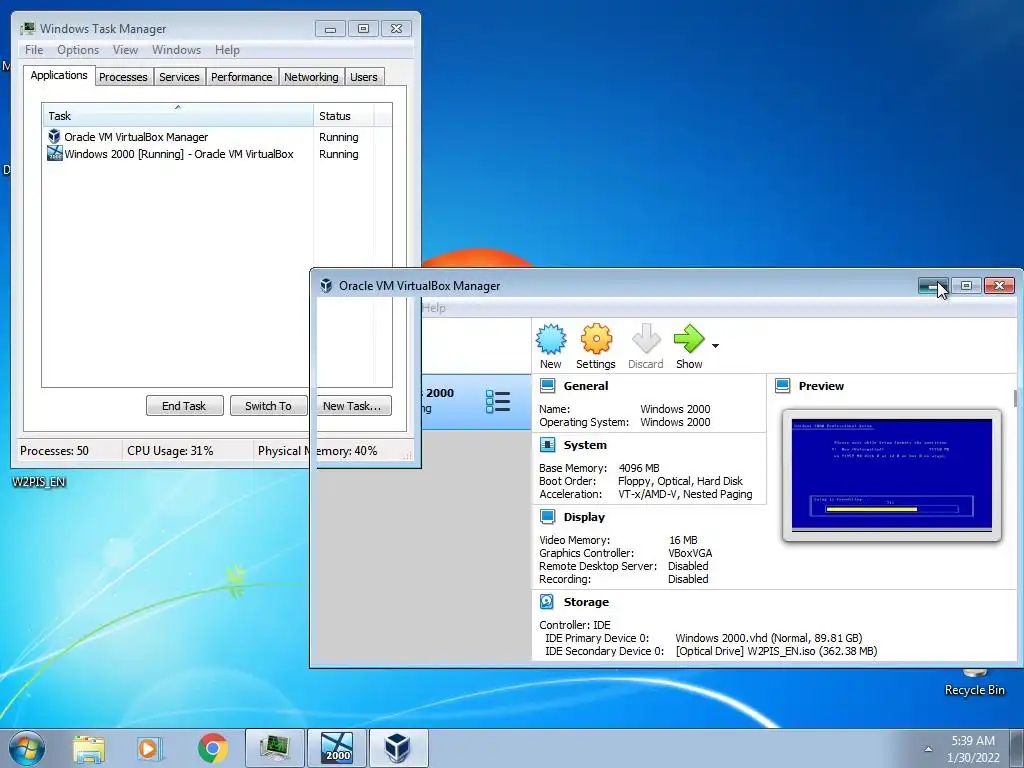Sort by the Status column header

click(342, 115)
